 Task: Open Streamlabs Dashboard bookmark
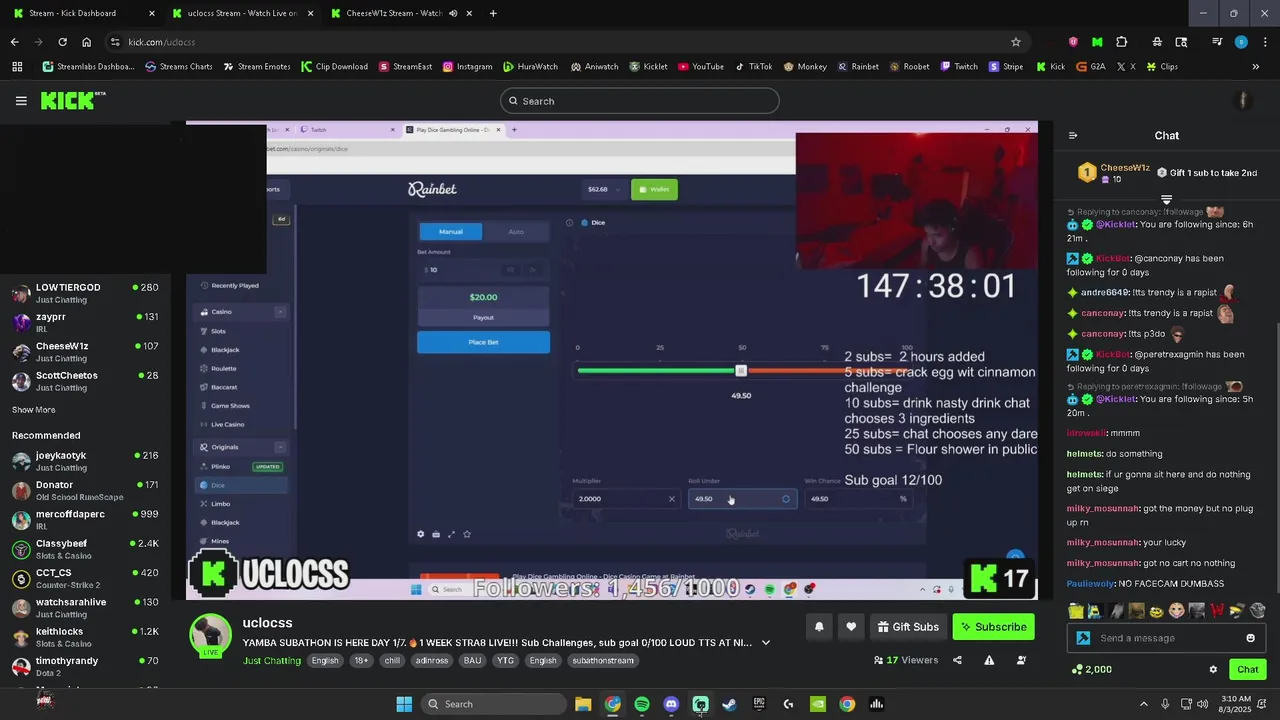coord(88,67)
